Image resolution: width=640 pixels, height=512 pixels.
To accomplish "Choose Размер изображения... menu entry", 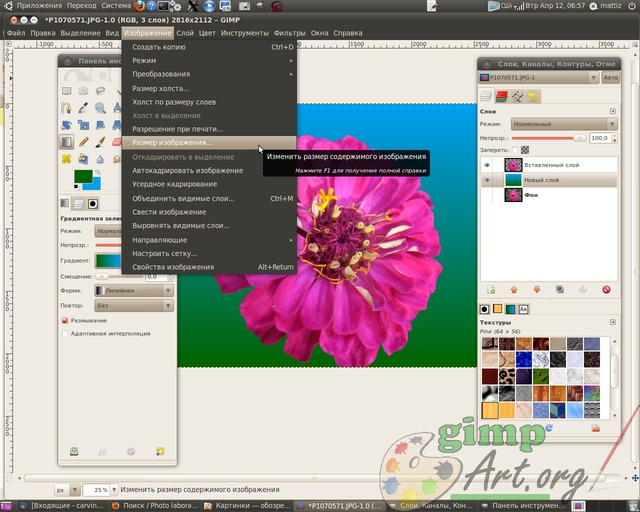I will point(209,142).
